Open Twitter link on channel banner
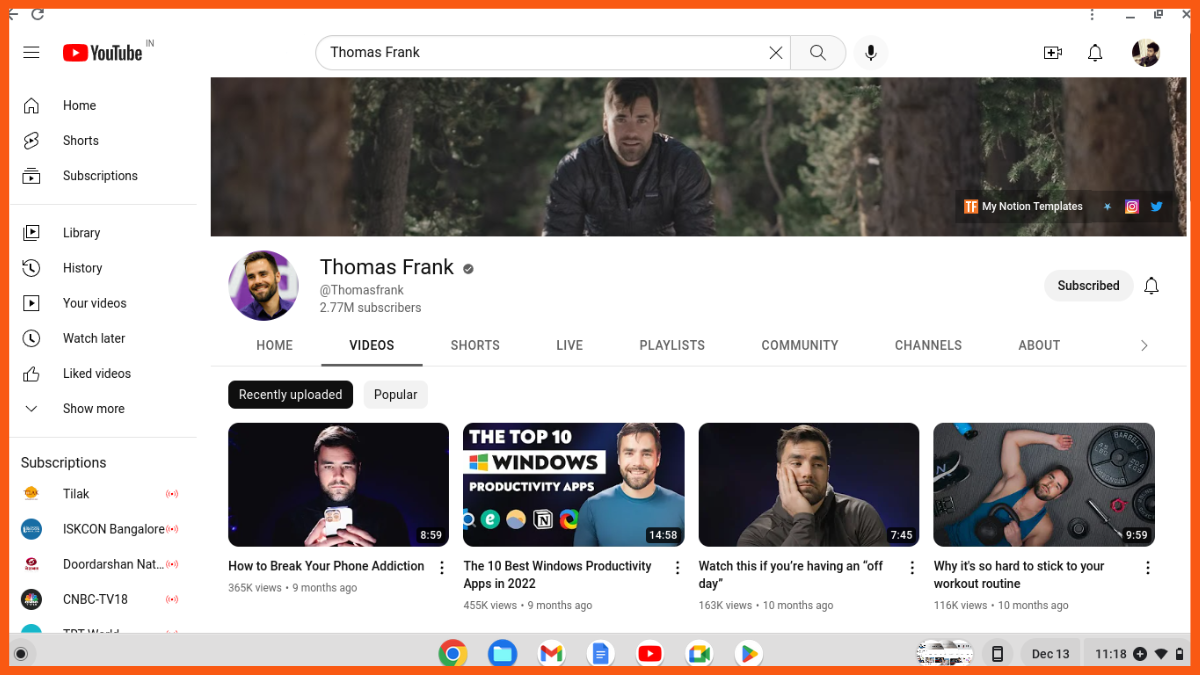Screen dimensions: 1200x675 click(1156, 207)
